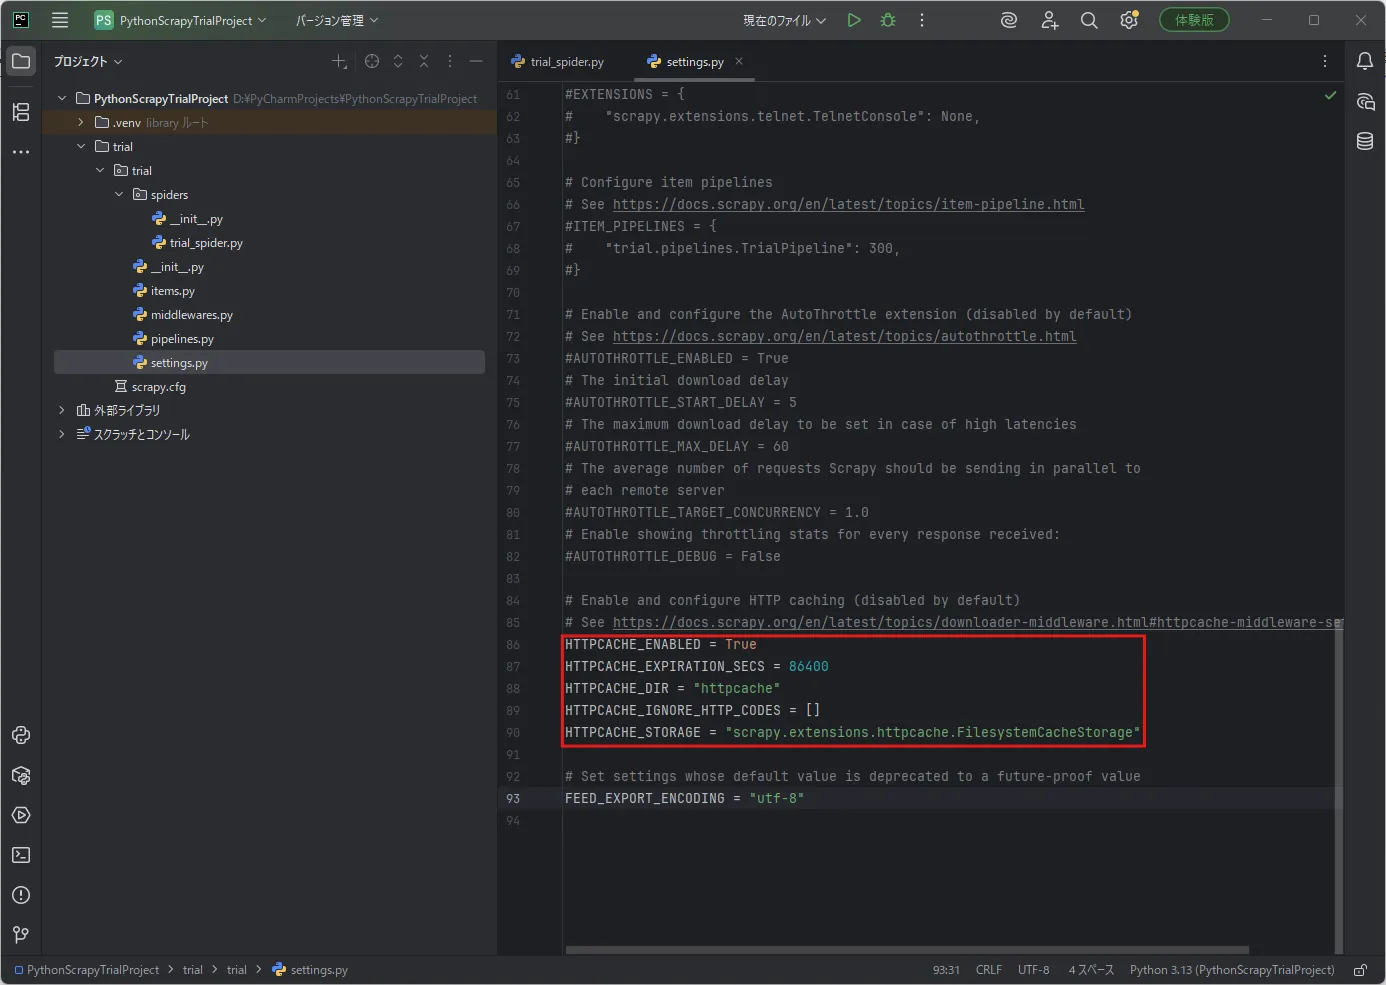This screenshot has width=1386, height=985.
Task: Open the Terminal tool window
Action: coord(21,855)
